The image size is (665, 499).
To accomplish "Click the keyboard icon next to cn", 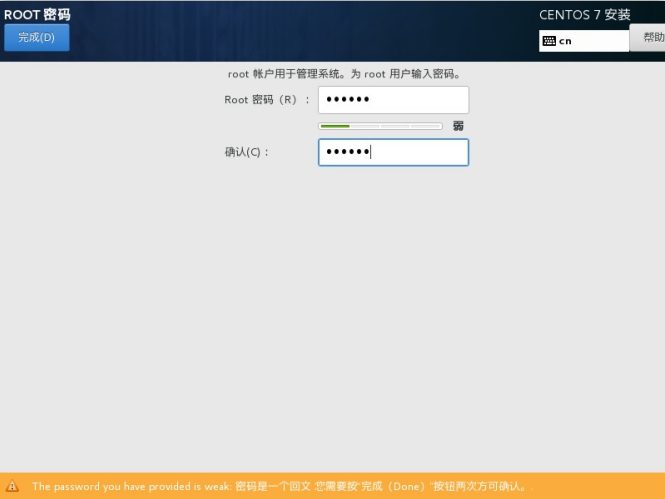I will point(549,41).
